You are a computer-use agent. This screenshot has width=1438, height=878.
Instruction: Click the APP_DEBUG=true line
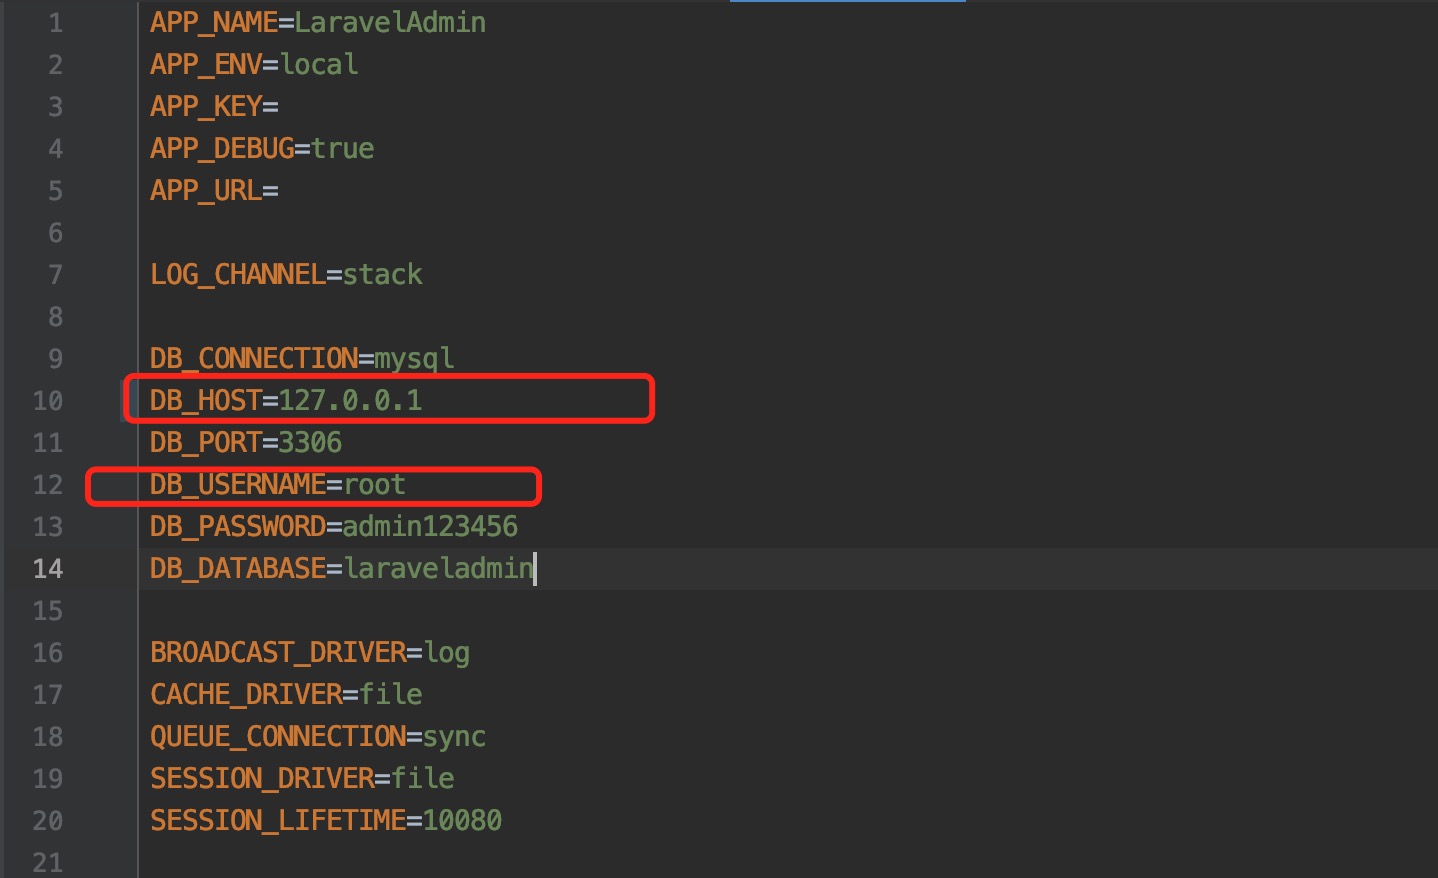(x=262, y=148)
